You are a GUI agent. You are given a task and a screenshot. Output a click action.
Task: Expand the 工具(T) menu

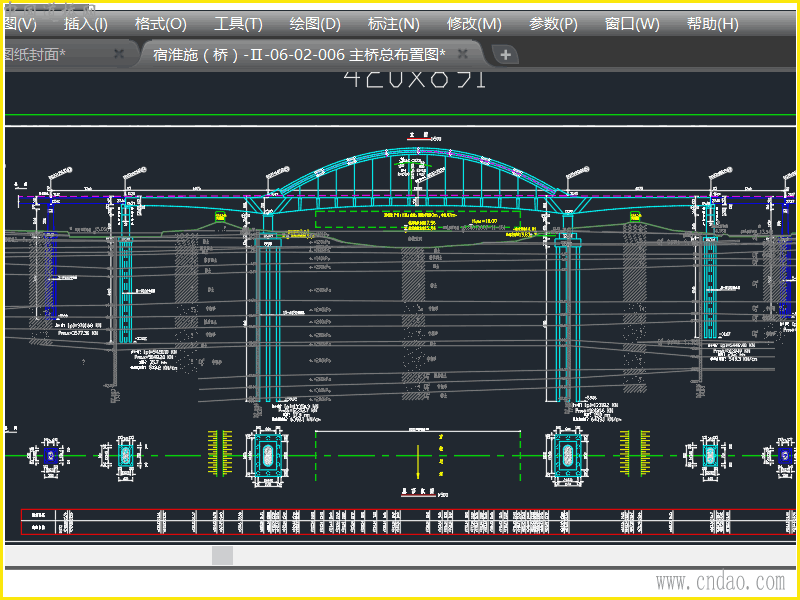coord(238,24)
